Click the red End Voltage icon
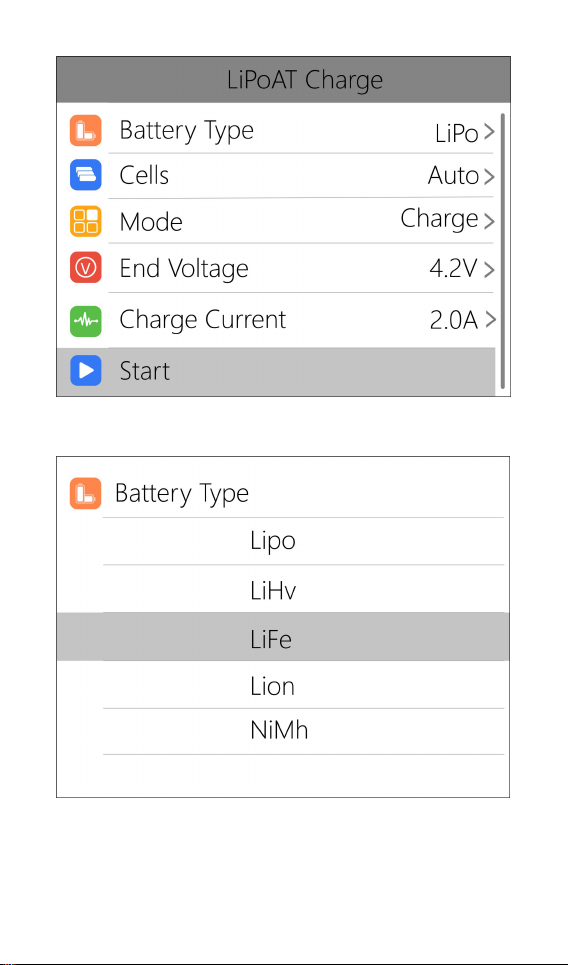 86,268
